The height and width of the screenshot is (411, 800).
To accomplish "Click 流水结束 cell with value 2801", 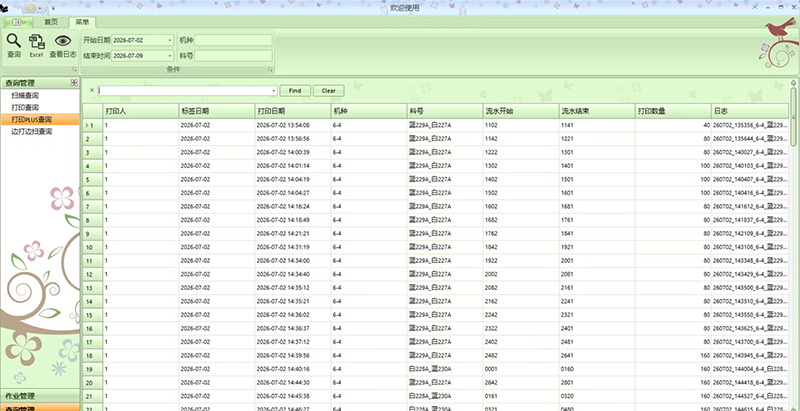I will (x=597, y=382).
